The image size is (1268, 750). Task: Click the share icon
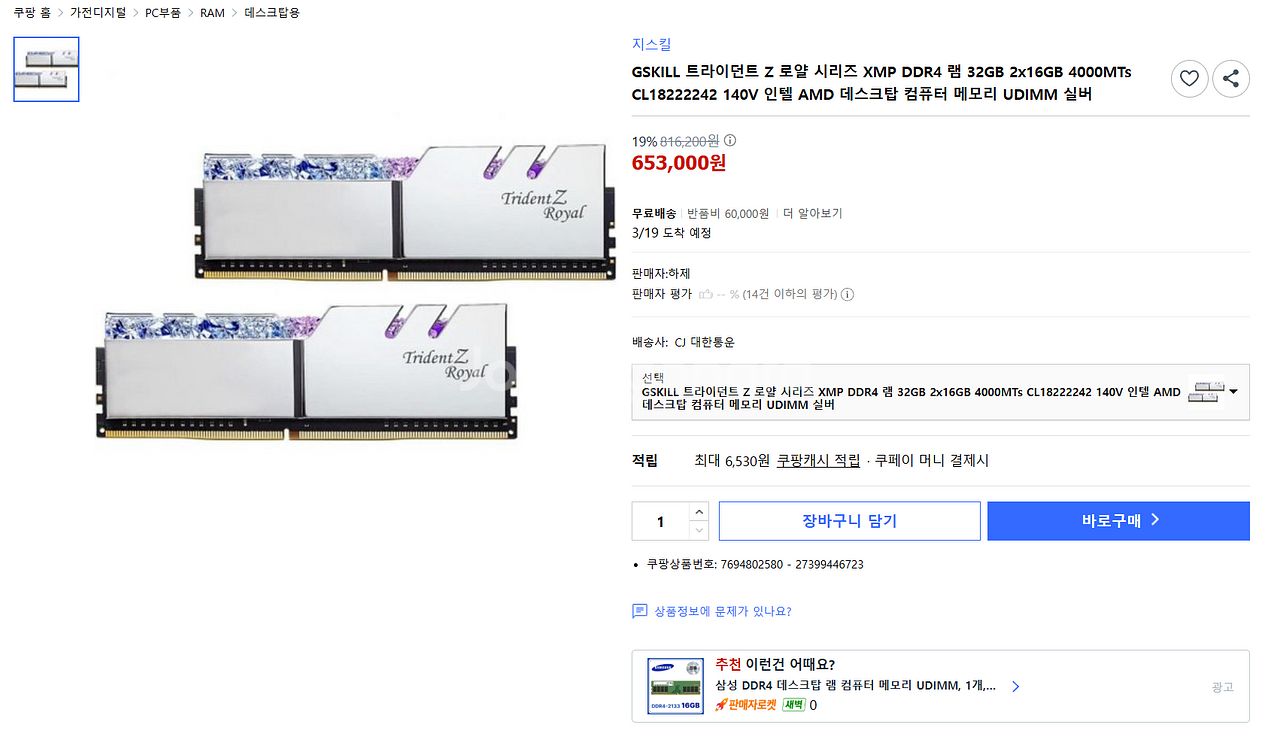point(1231,78)
